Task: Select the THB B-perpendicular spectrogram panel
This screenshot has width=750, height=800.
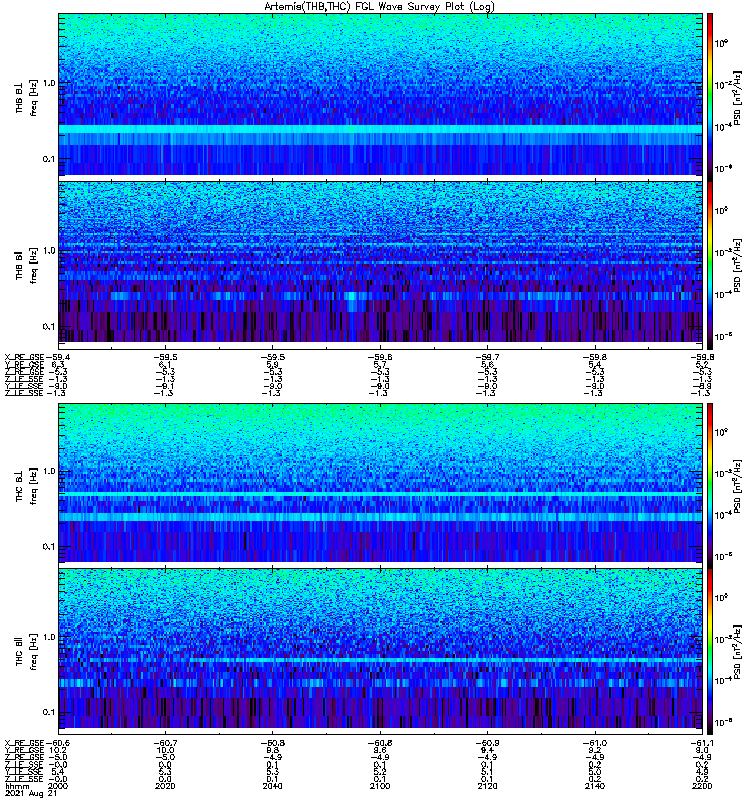Action: [x=381, y=94]
